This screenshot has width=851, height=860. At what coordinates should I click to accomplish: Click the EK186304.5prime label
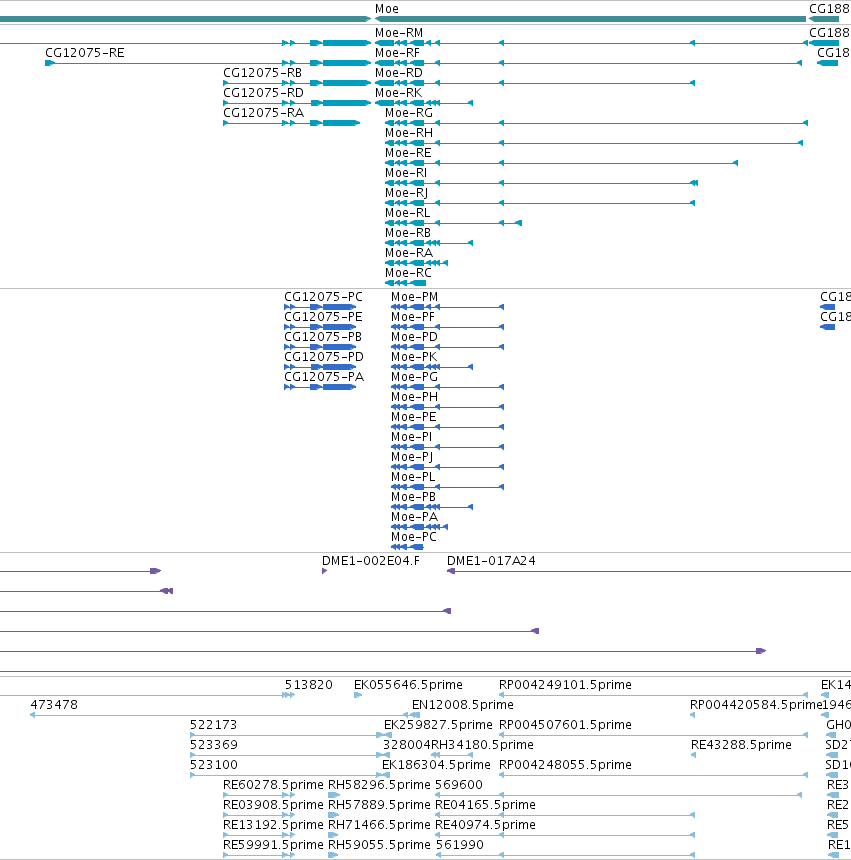(436, 765)
